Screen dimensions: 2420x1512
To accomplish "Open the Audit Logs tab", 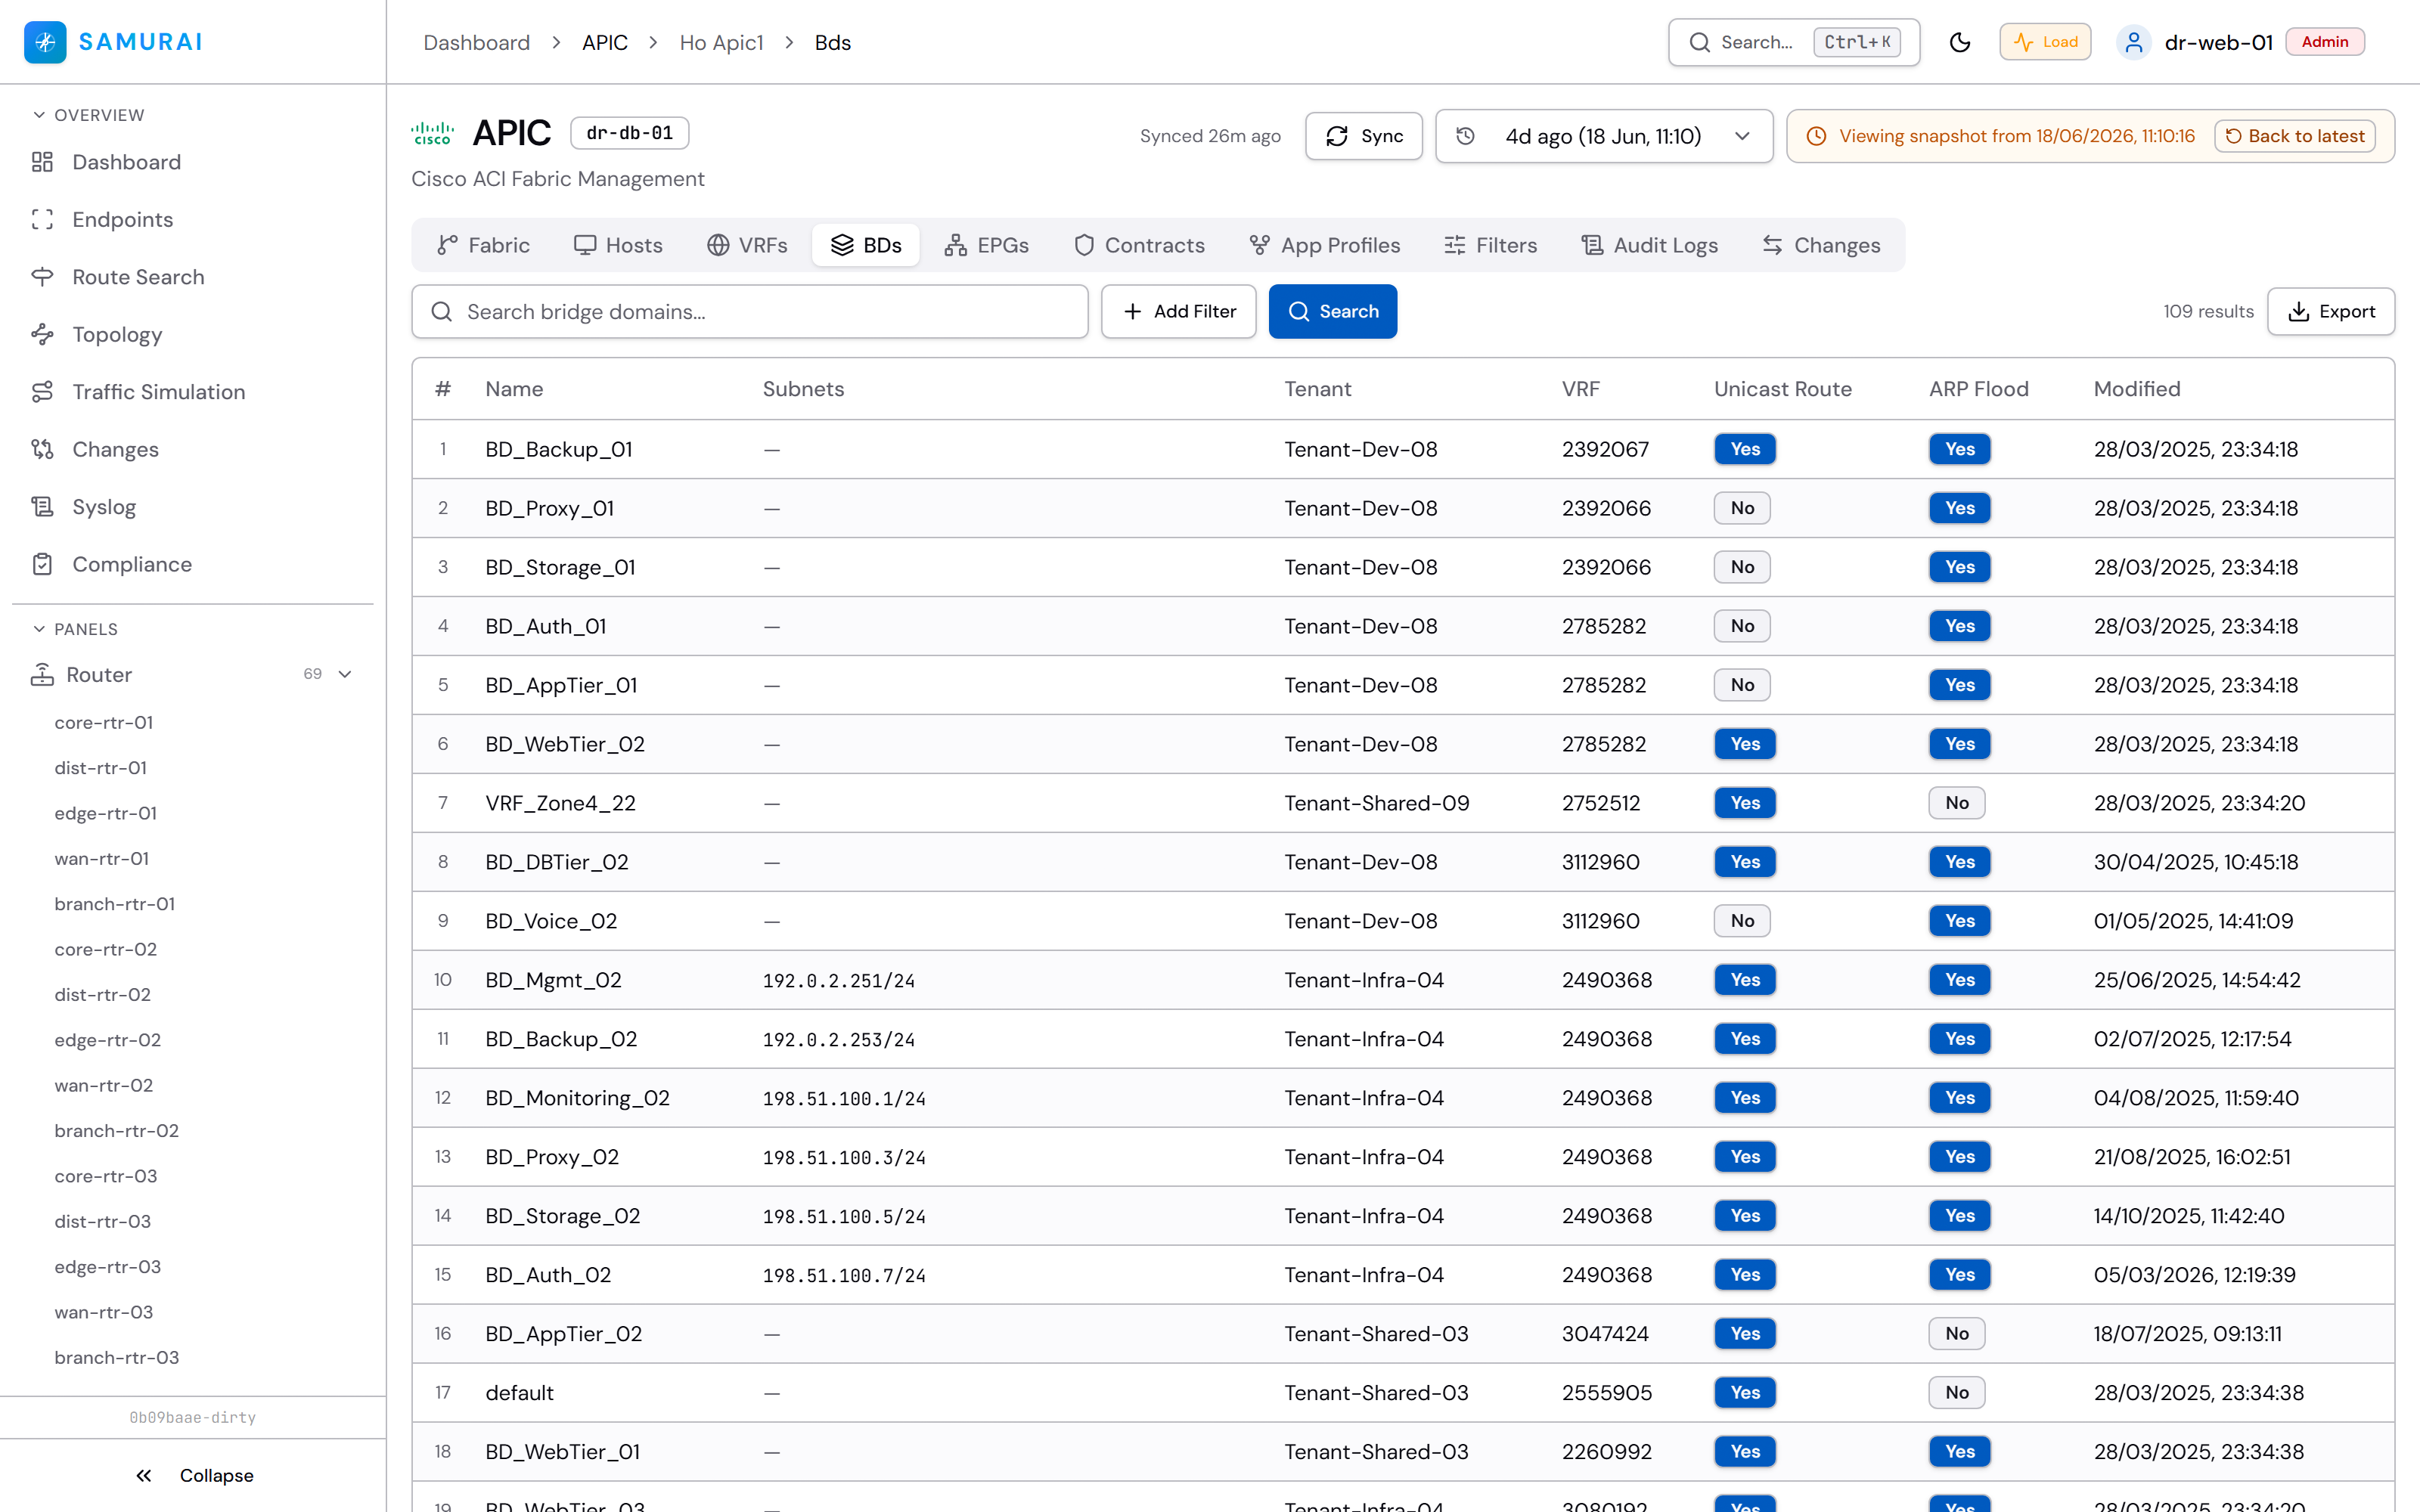I will (1649, 245).
